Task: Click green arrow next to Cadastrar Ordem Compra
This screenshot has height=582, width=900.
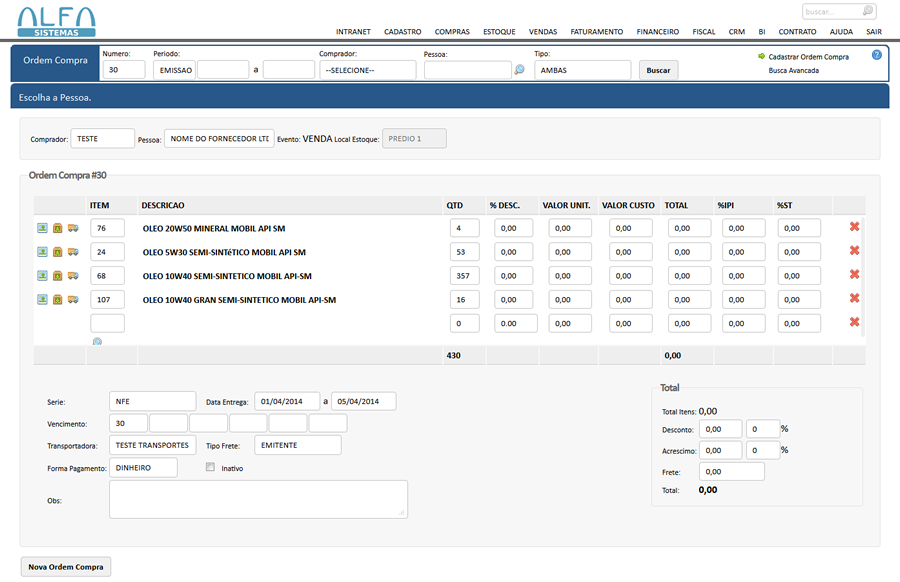Action: click(762, 56)
